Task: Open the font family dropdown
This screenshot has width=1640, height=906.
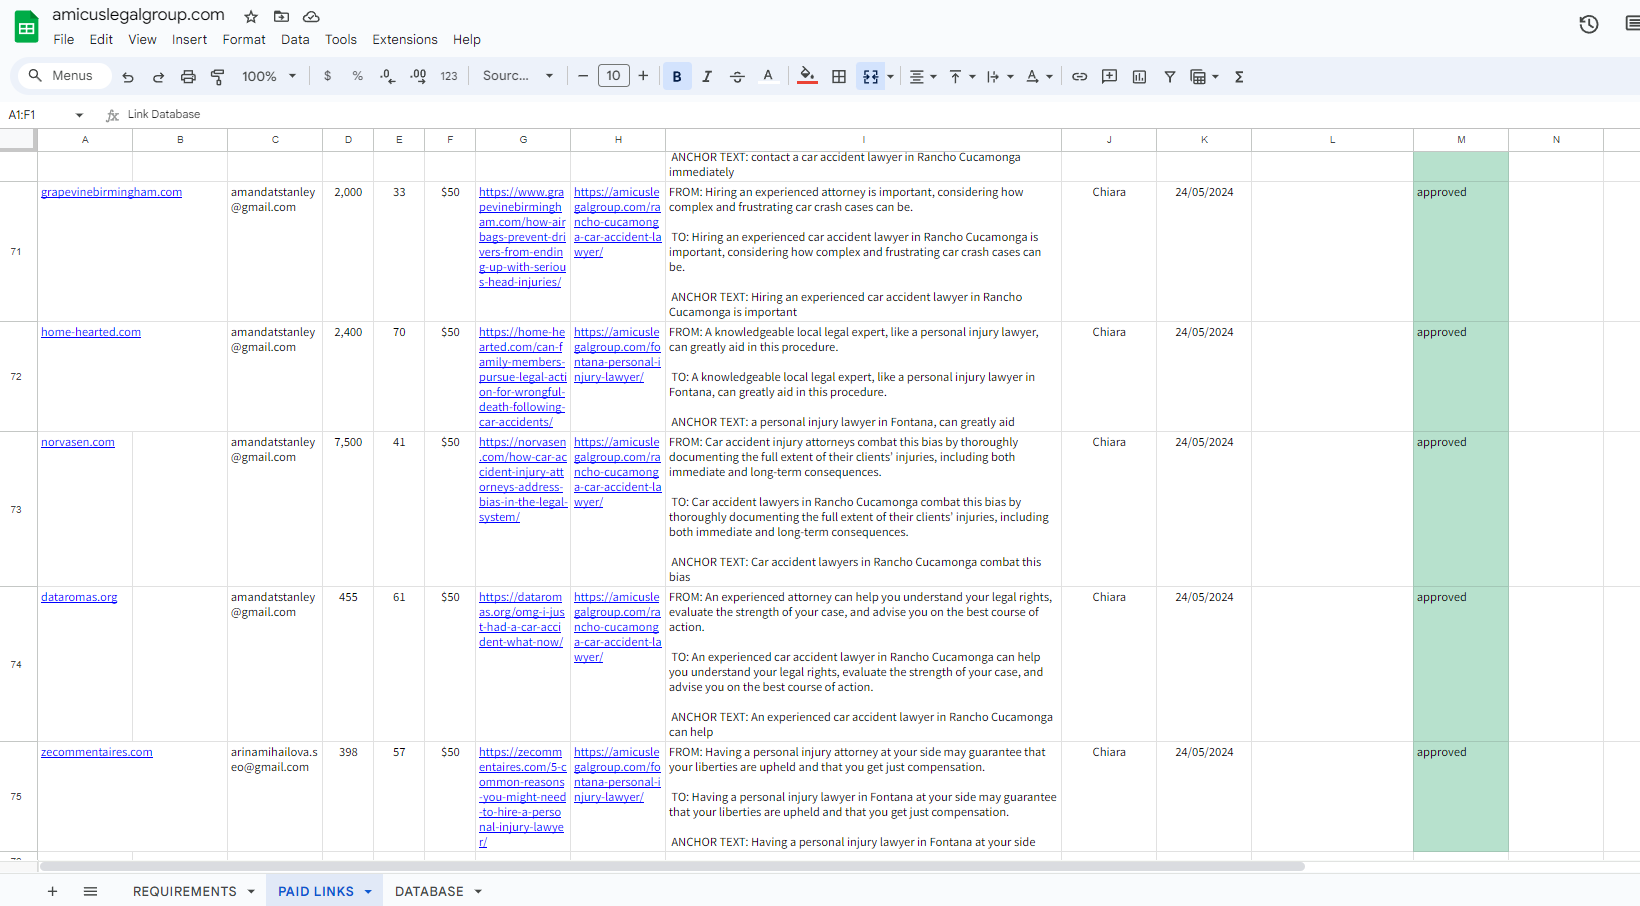Action: click(518, 77)
